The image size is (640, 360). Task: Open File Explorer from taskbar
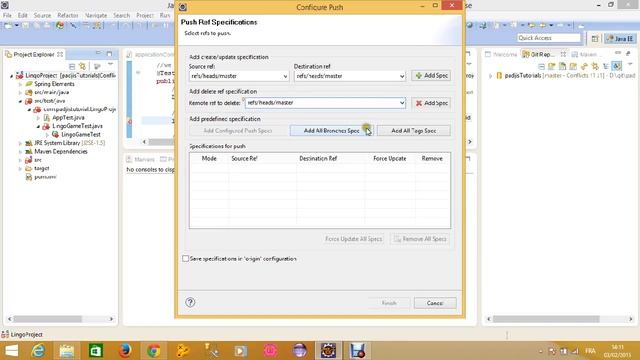[x=67, y=351]
